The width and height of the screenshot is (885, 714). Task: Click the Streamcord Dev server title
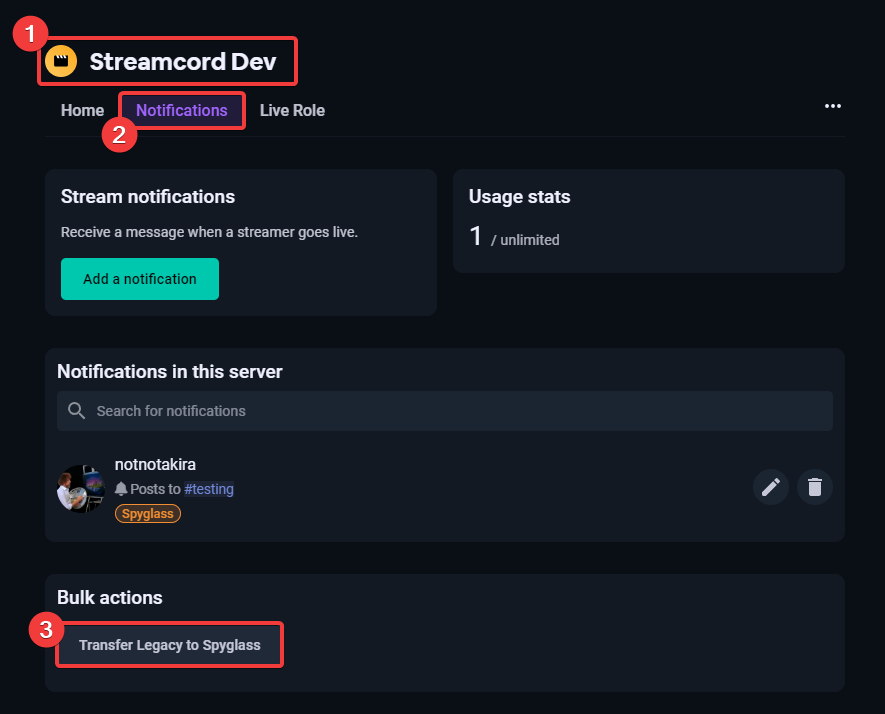[183, 62]
